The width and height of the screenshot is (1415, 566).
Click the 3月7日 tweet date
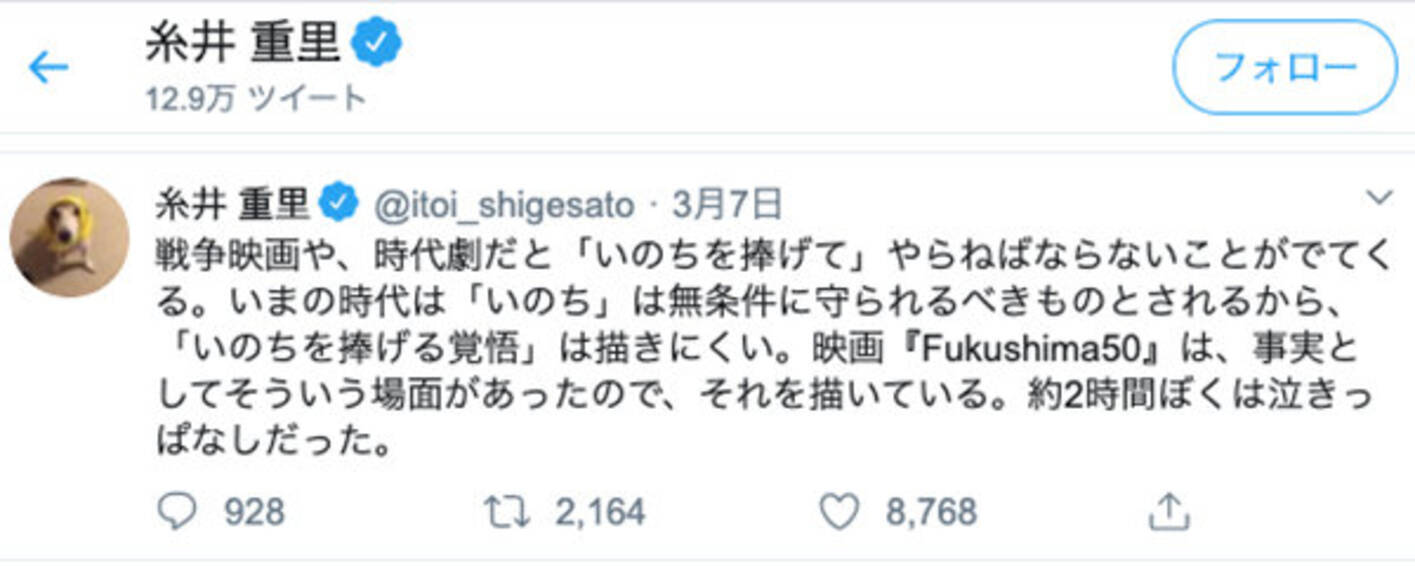[x=726, y=205]
